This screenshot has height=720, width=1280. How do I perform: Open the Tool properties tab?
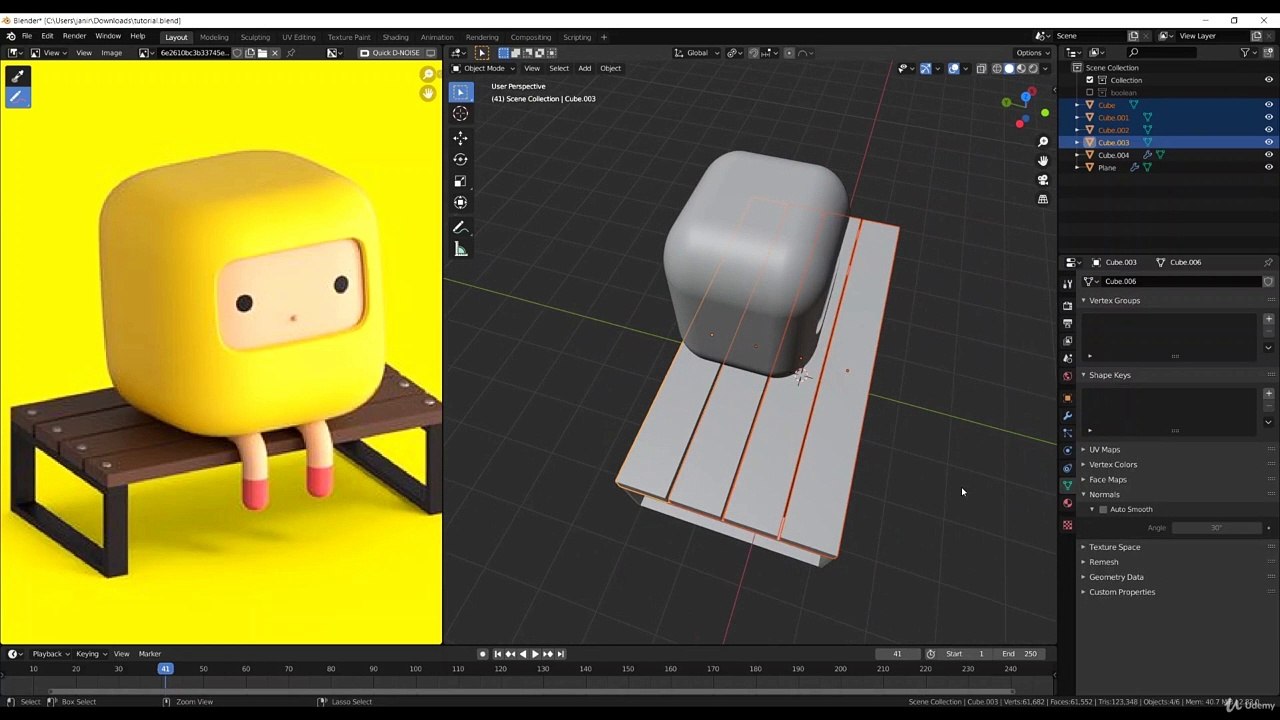click(x=1067, y=284)
